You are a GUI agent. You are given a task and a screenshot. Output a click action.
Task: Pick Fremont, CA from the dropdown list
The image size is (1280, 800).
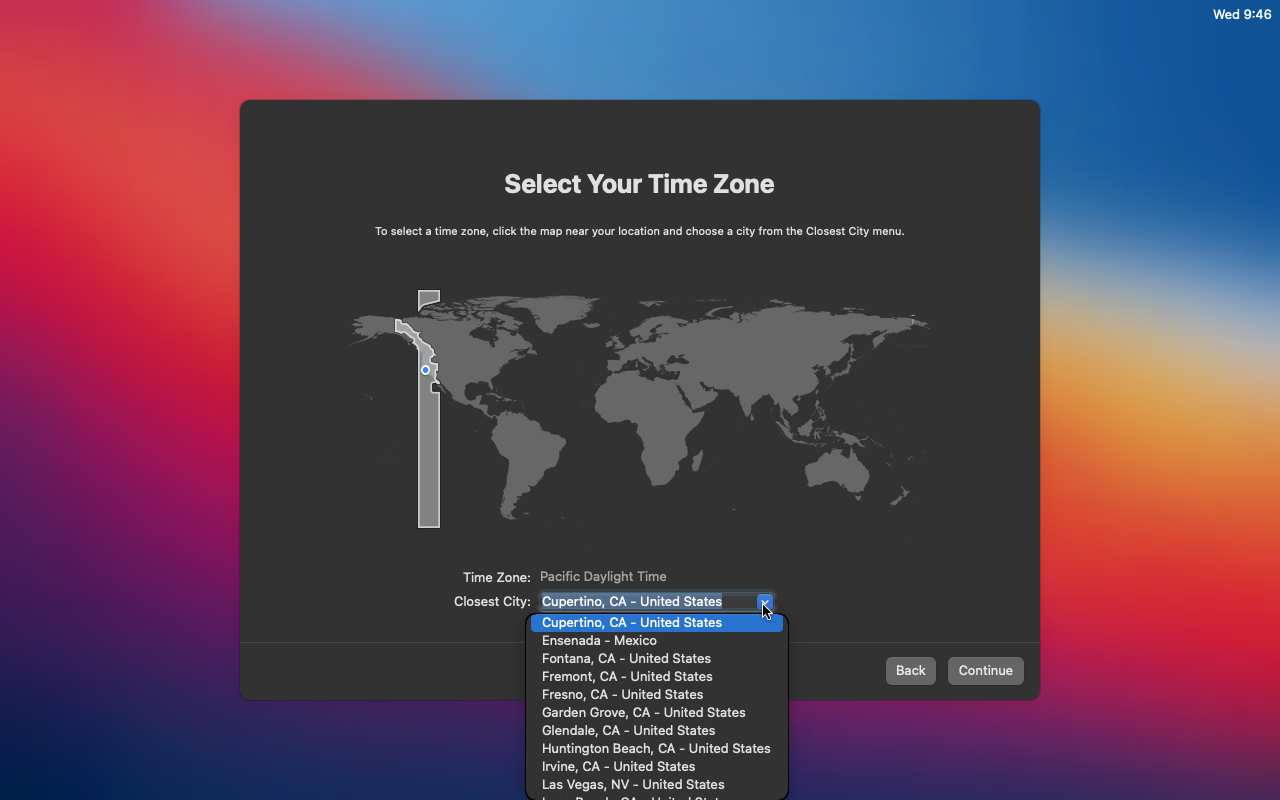[627, 676]
